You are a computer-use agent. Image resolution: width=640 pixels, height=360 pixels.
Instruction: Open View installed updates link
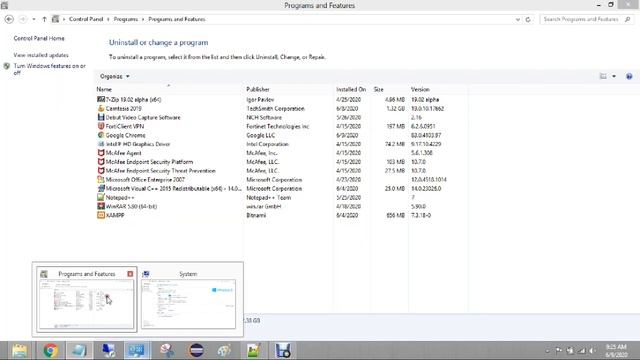click(41, 55)
